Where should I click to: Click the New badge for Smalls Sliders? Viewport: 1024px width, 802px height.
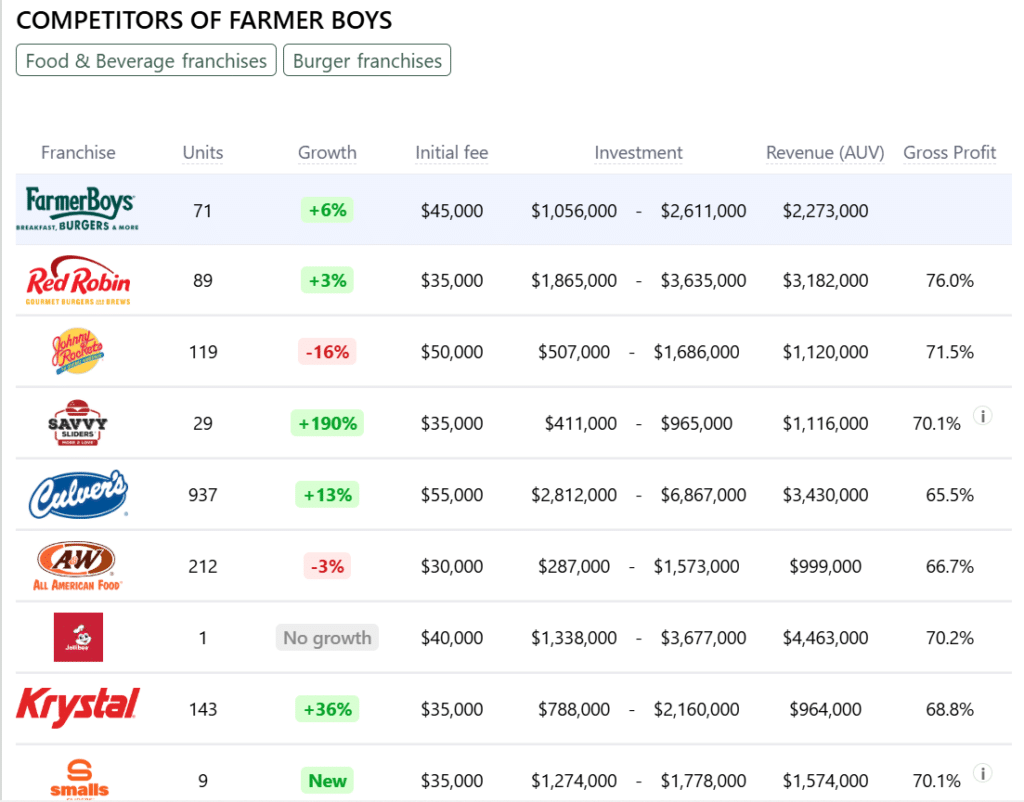tap(327, 780)
